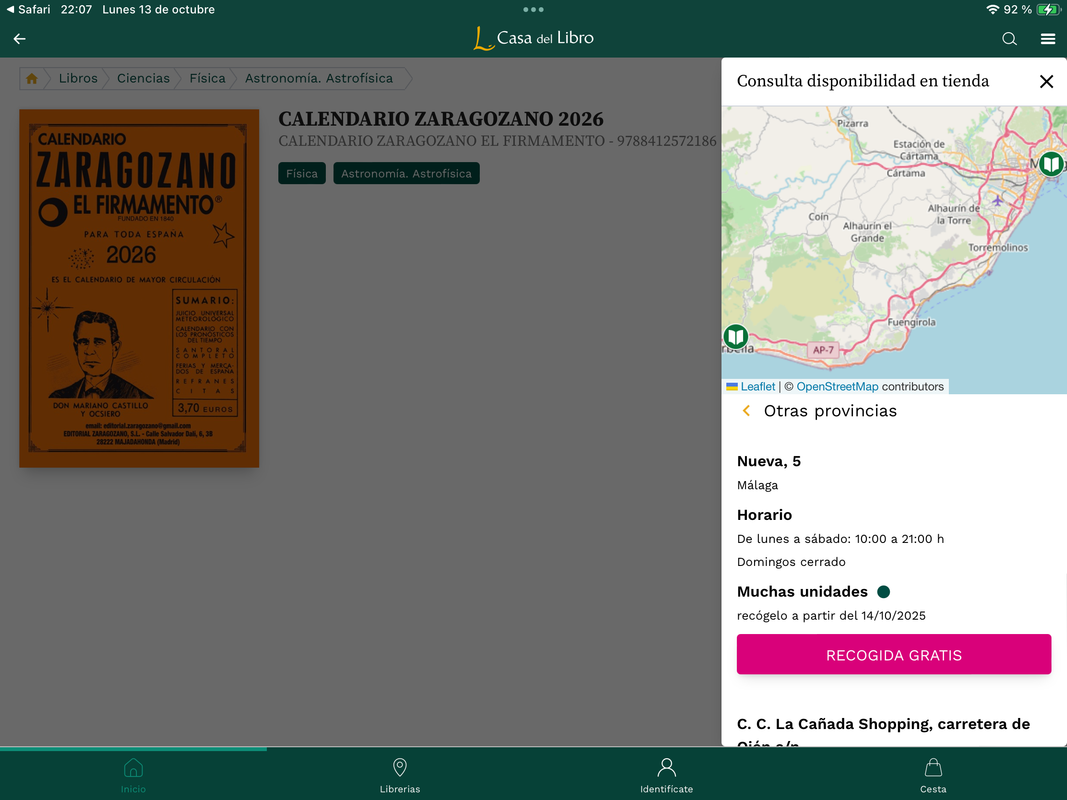Open Astronomía. Astrofísica breadcrumb
Viewport: 1067px width, 800px height.
tap(318, 78)
